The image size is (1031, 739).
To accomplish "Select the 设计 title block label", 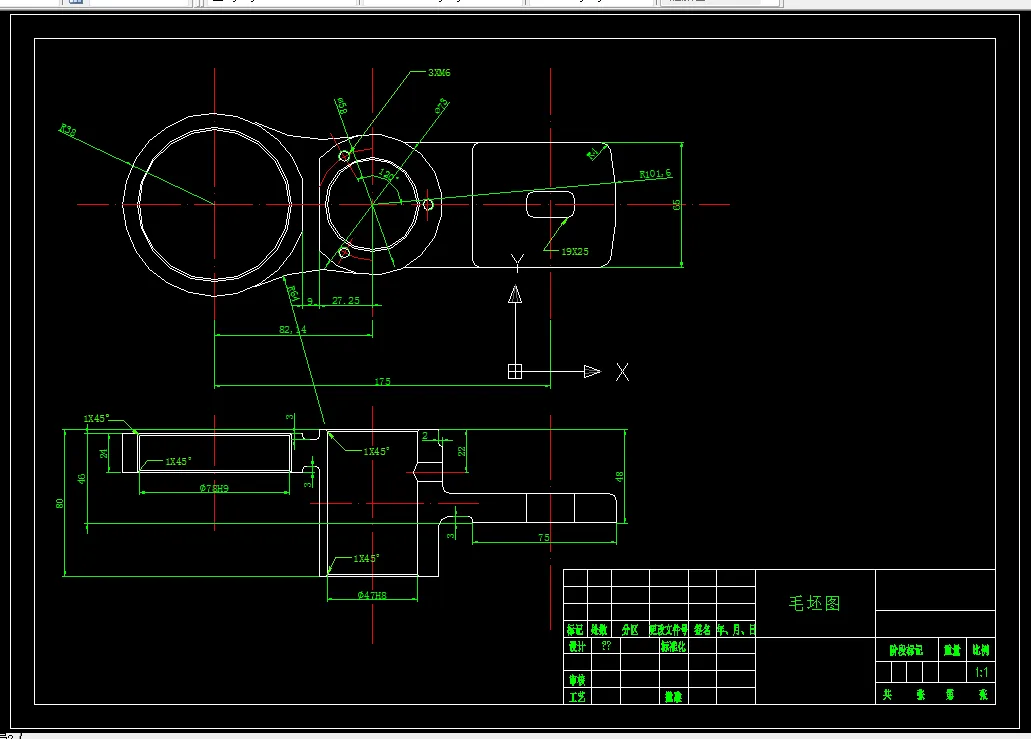I will click(577, 646).
